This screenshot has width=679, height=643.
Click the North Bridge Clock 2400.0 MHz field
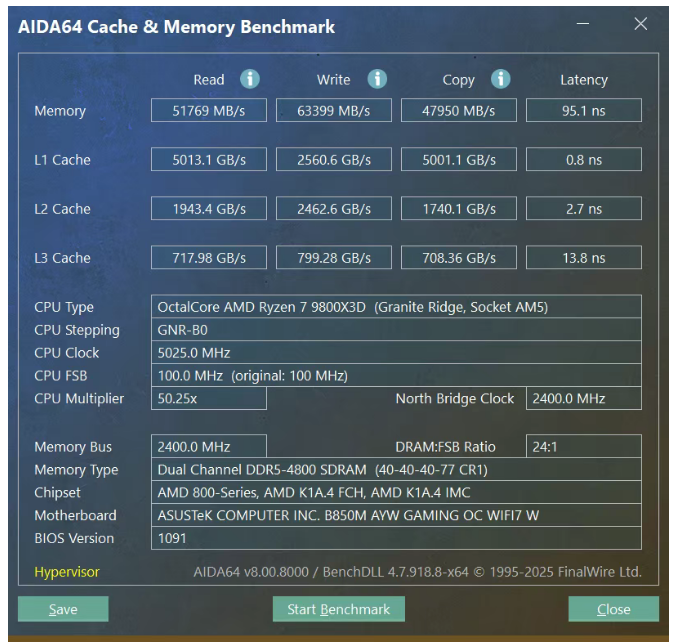[583, 398]
